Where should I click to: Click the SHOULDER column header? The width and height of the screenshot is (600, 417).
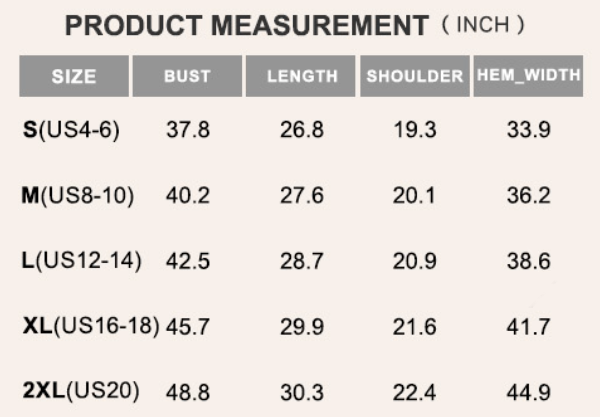(x=415, y=76)
